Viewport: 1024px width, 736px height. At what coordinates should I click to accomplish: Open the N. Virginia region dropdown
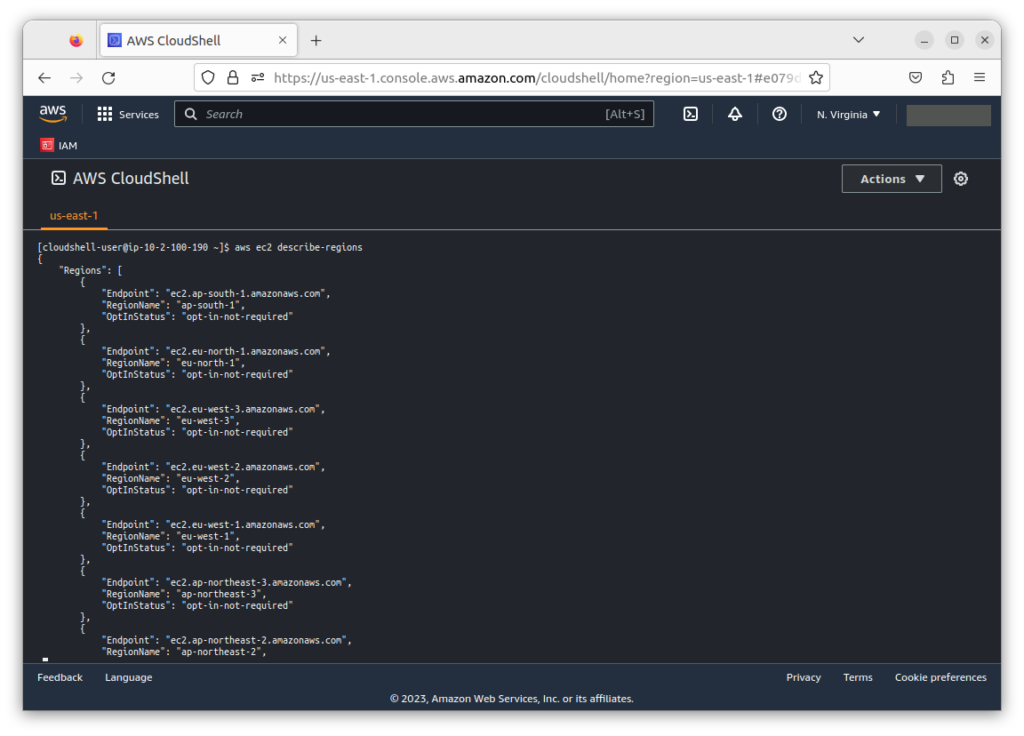click(x=848, y=114)
